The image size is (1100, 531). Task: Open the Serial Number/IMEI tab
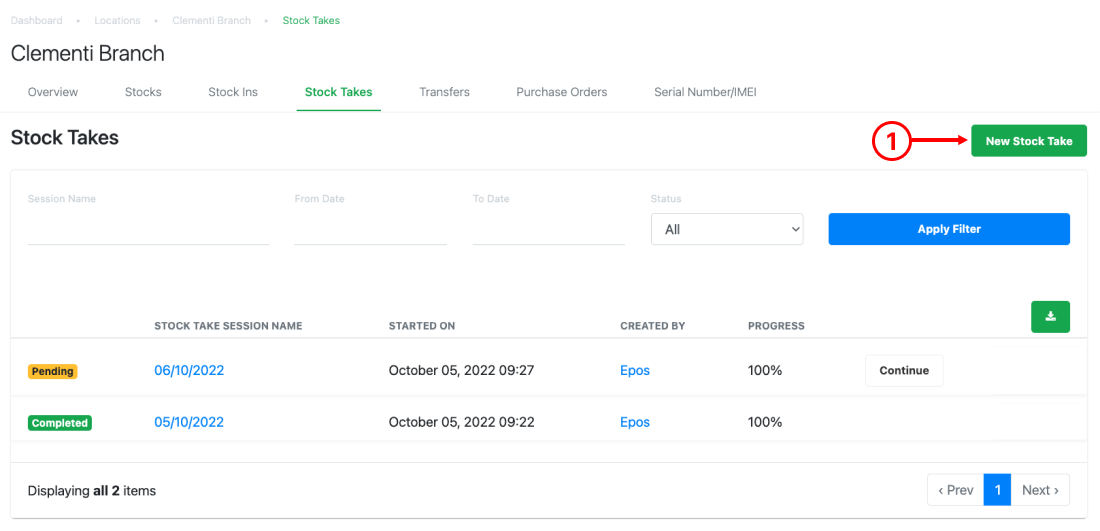point(705,92)
